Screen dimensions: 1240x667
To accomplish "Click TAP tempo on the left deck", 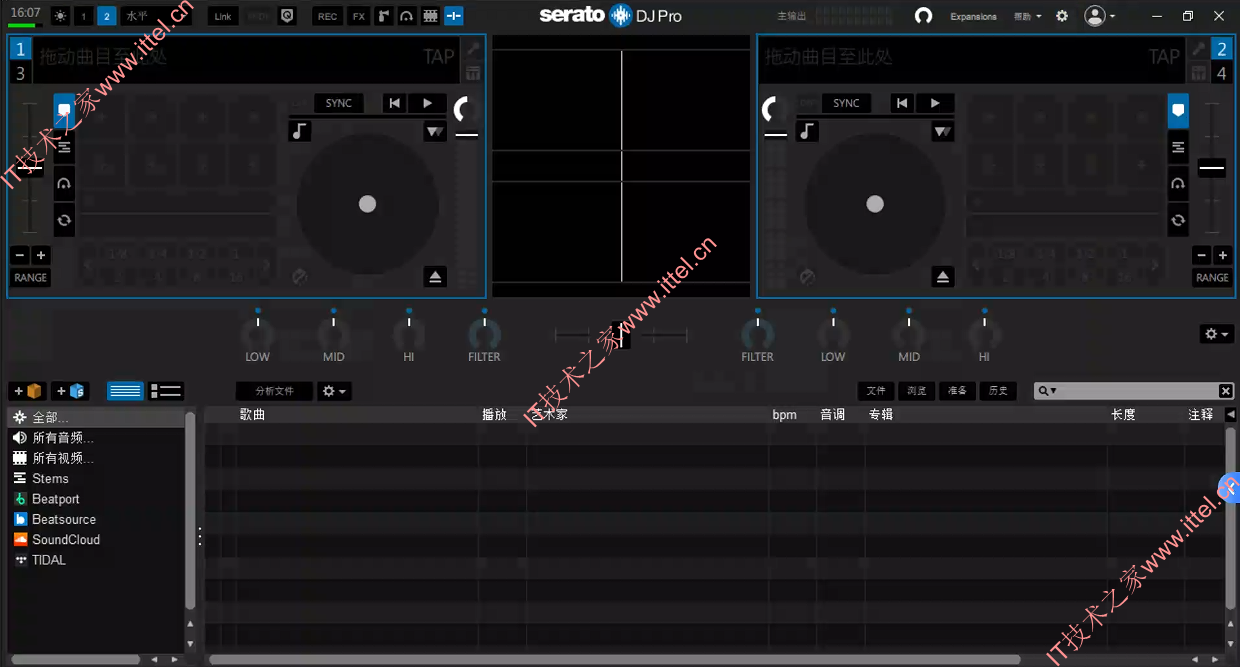I will 439,57.
